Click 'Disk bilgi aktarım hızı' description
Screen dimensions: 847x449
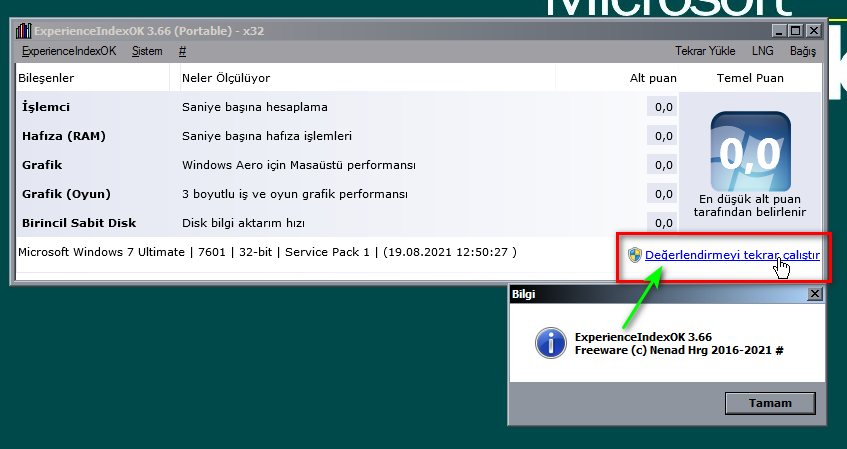point(243,223)
